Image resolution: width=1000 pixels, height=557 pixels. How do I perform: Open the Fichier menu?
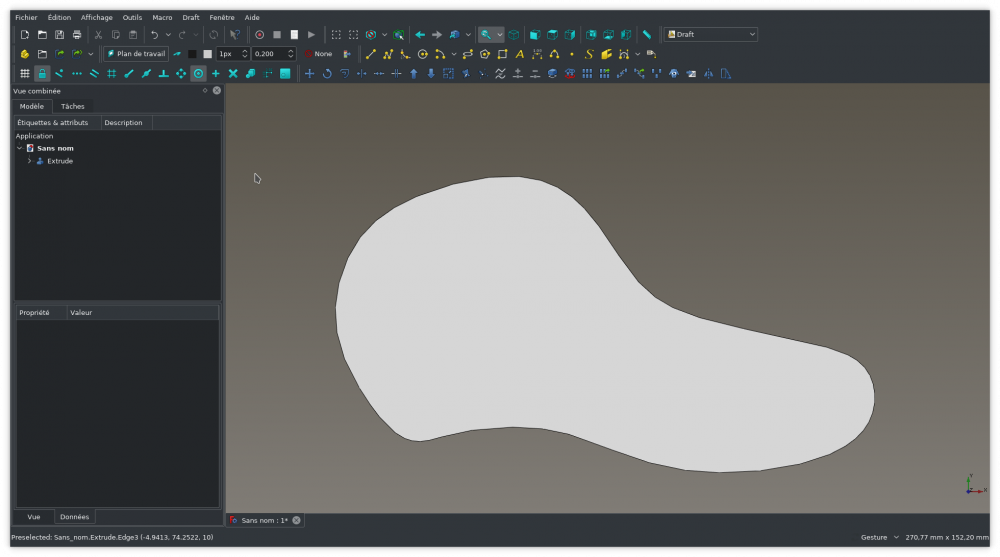26,17
